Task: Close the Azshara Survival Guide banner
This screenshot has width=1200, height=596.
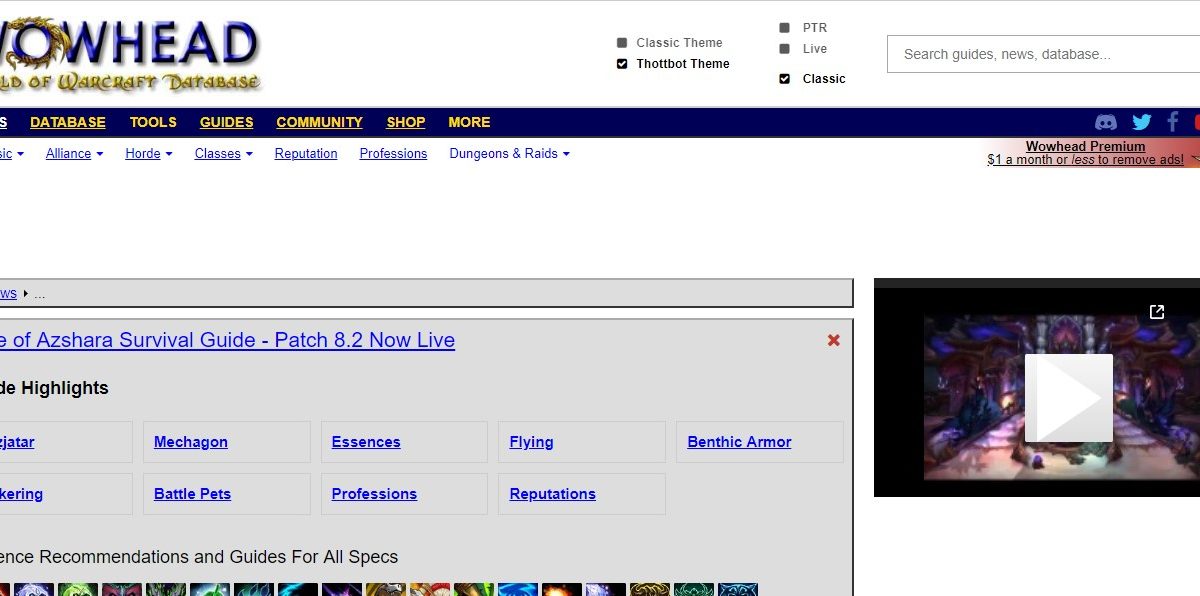Action: (833, 340)
